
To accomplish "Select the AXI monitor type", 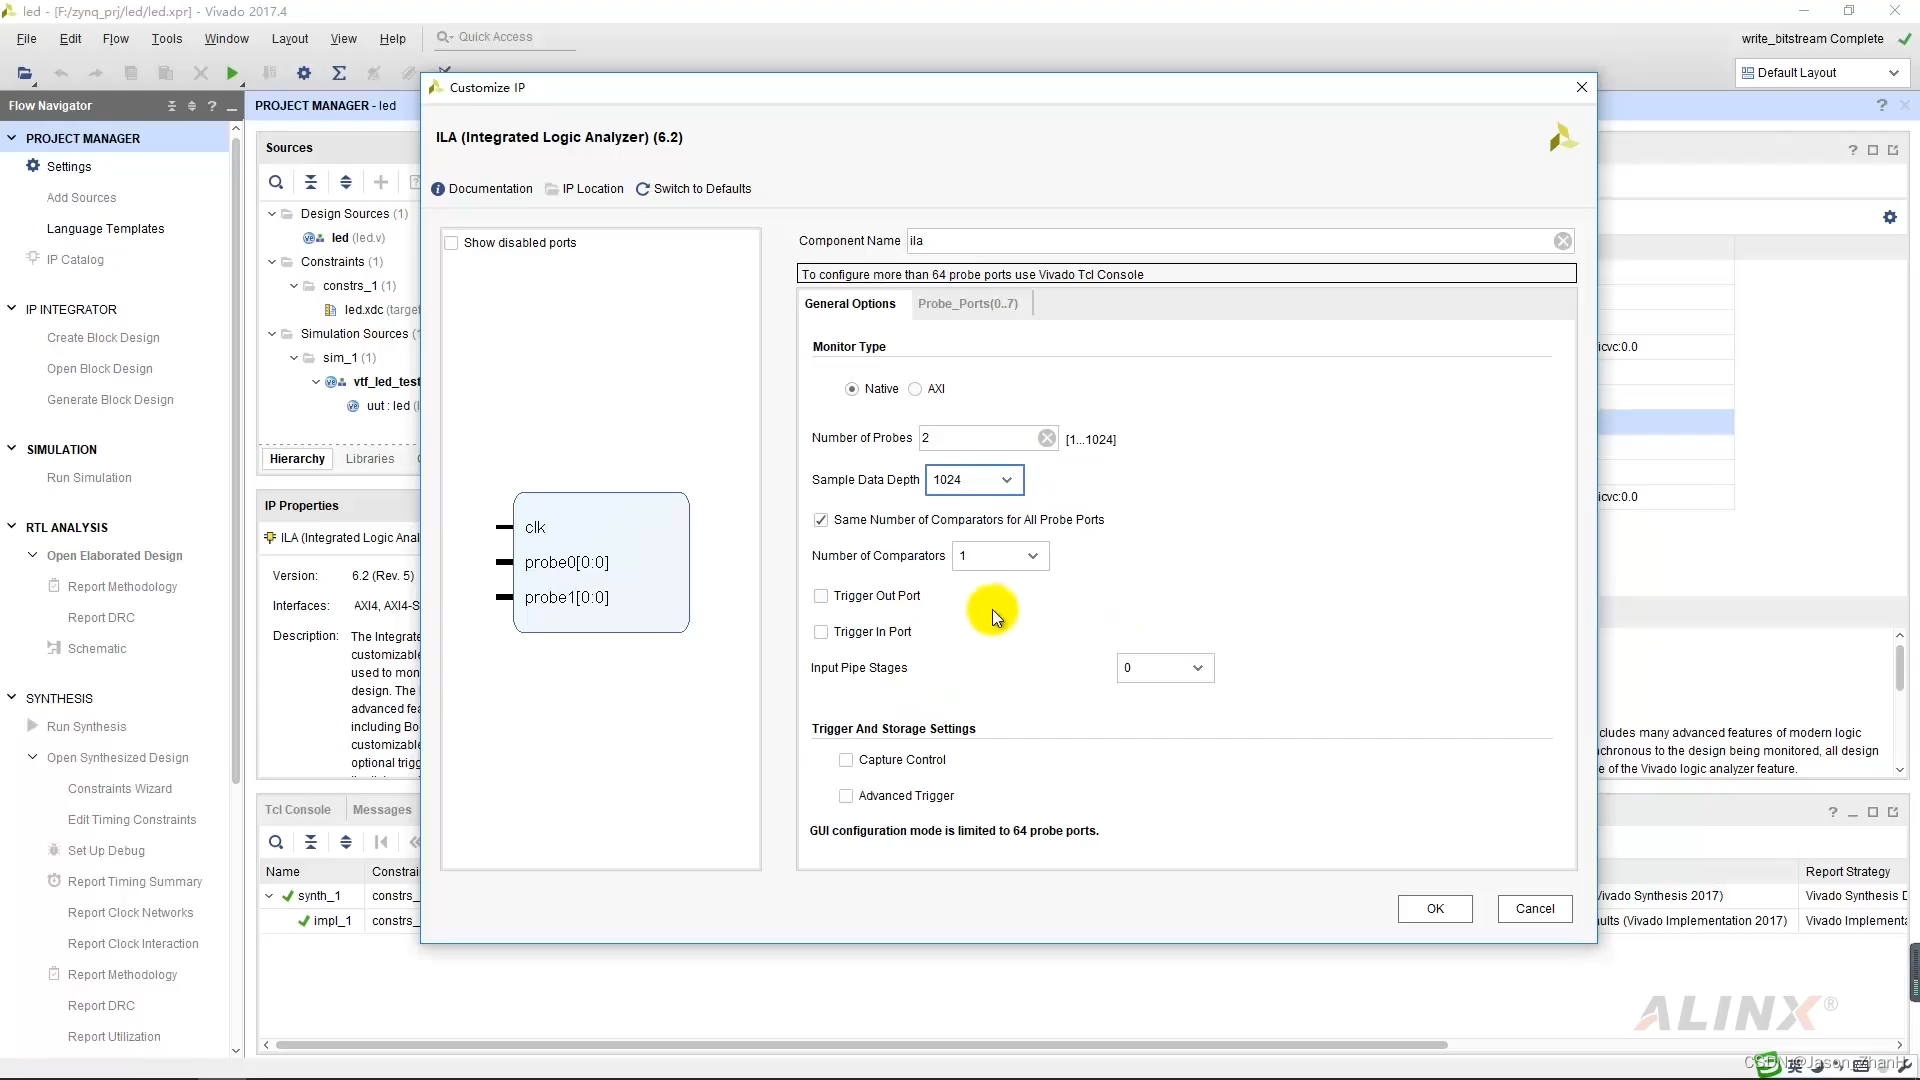I will pyautogui.click(x=915, y=389).
